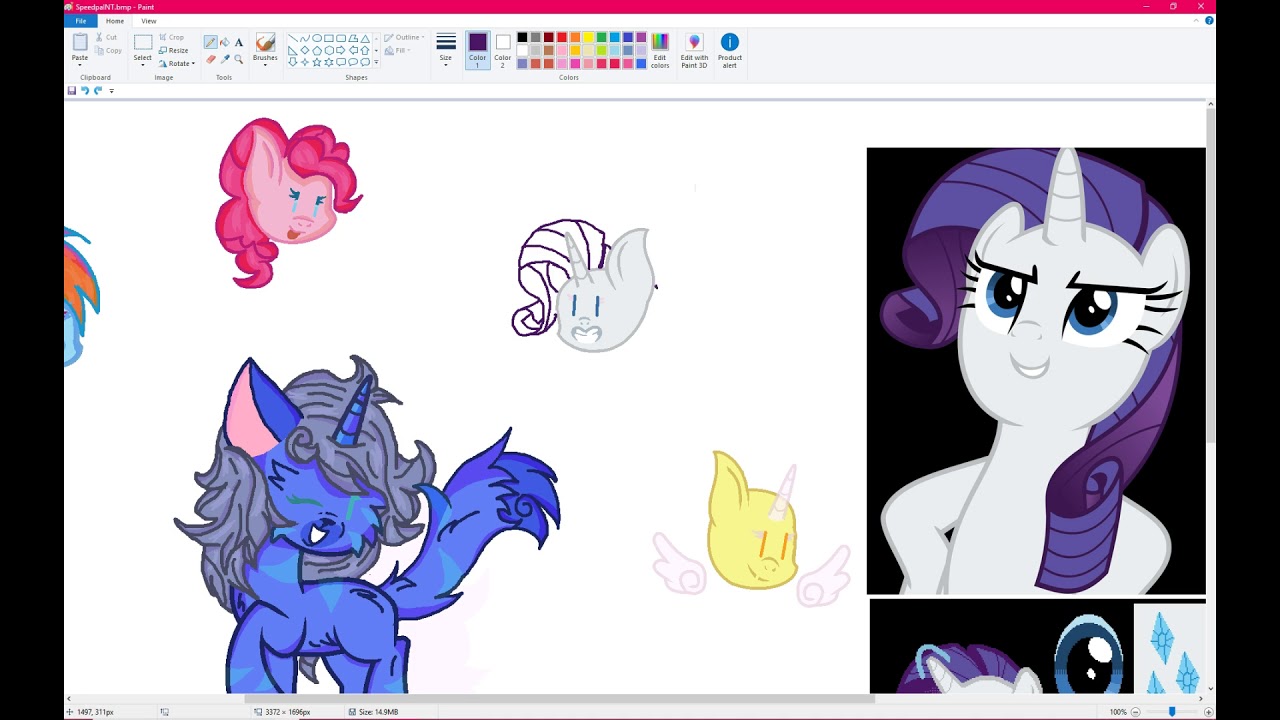Viewport: 1280px width, 720px height.
Task: Open the File menu
Action: point(81,21)
